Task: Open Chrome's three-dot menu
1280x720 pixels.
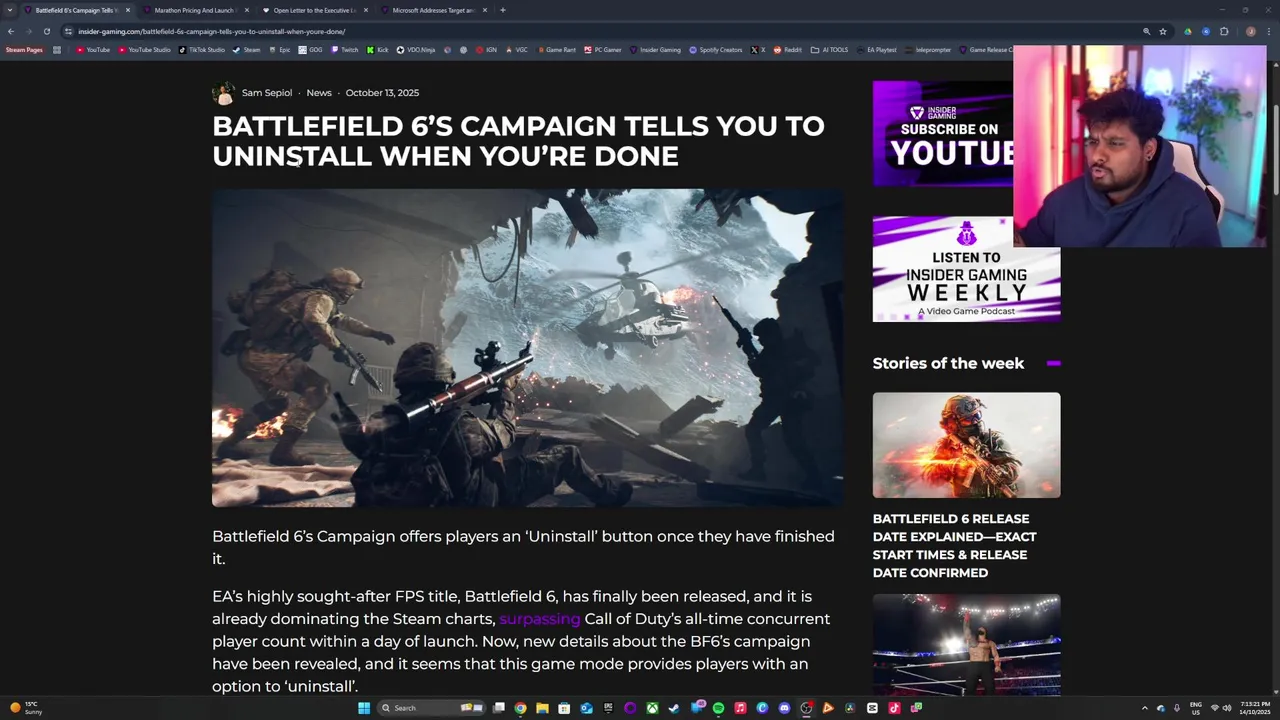Action: point(1267,31)
